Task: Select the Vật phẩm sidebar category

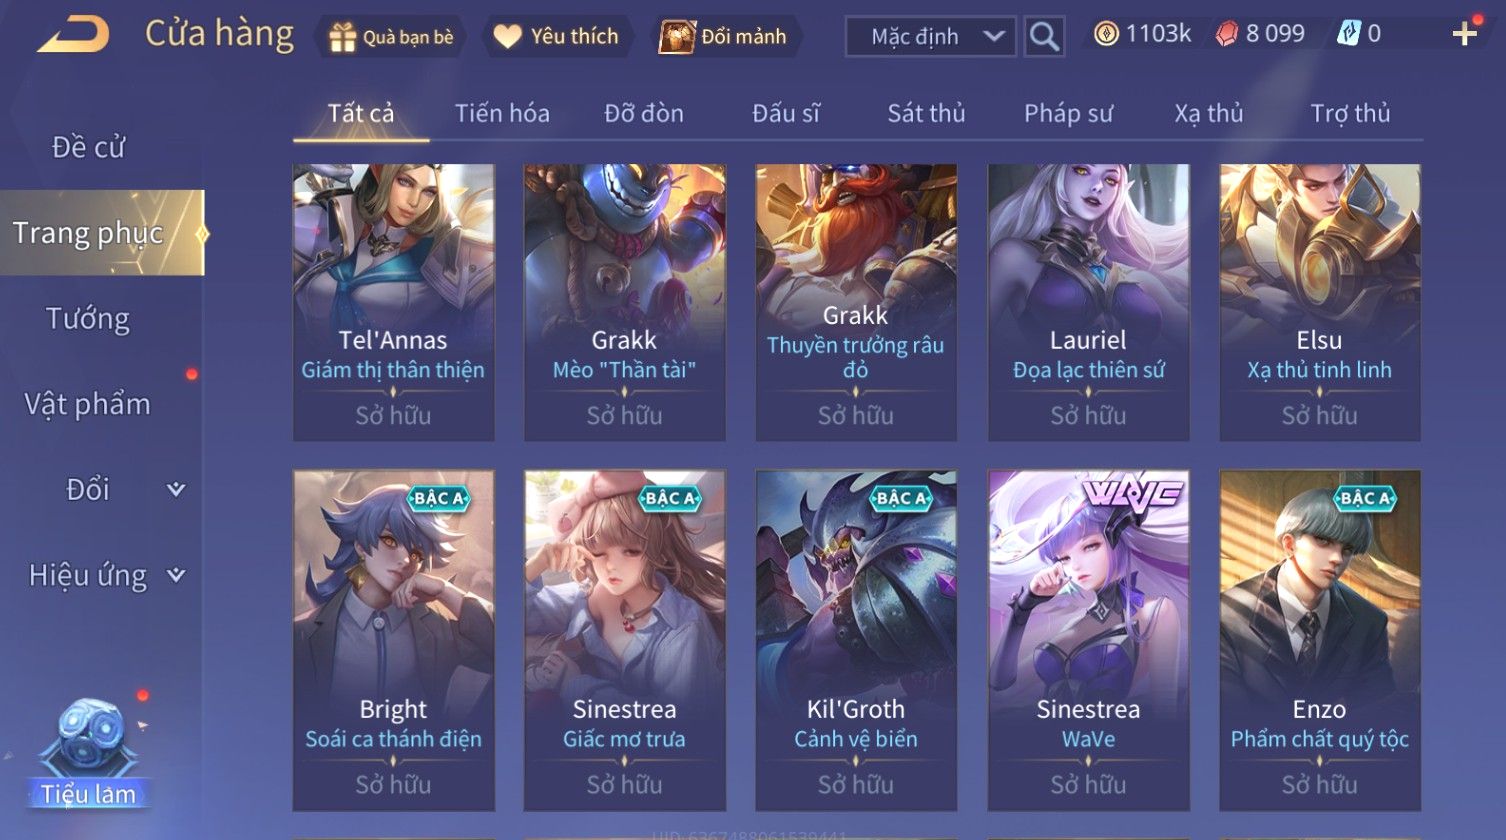Action: click(88, 404)
